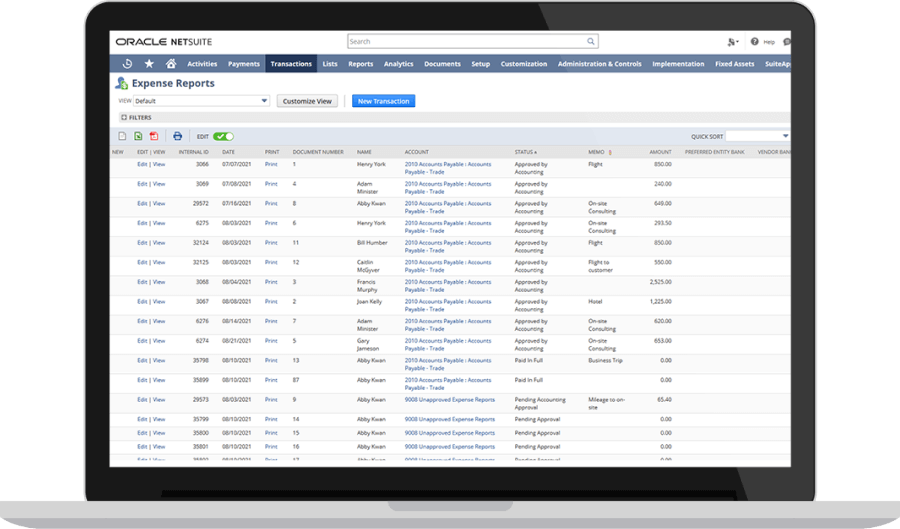Viewport: 900px width, 529px height.
Task: Open the Activities menu
Action: (202, 64)
